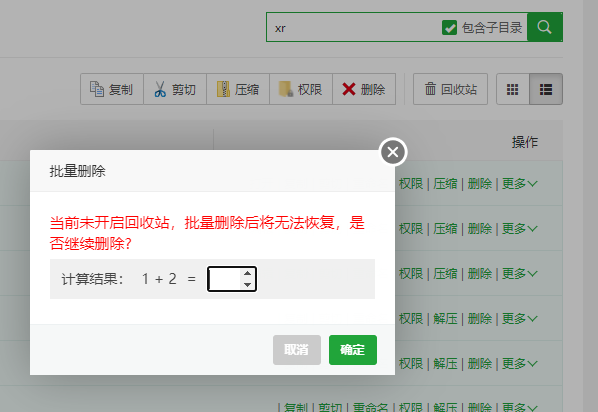Decrease the calculation result with the down arrow
The height and width of the screenshot is (412, 598).
pyautogui.click(x=248, y=285)
